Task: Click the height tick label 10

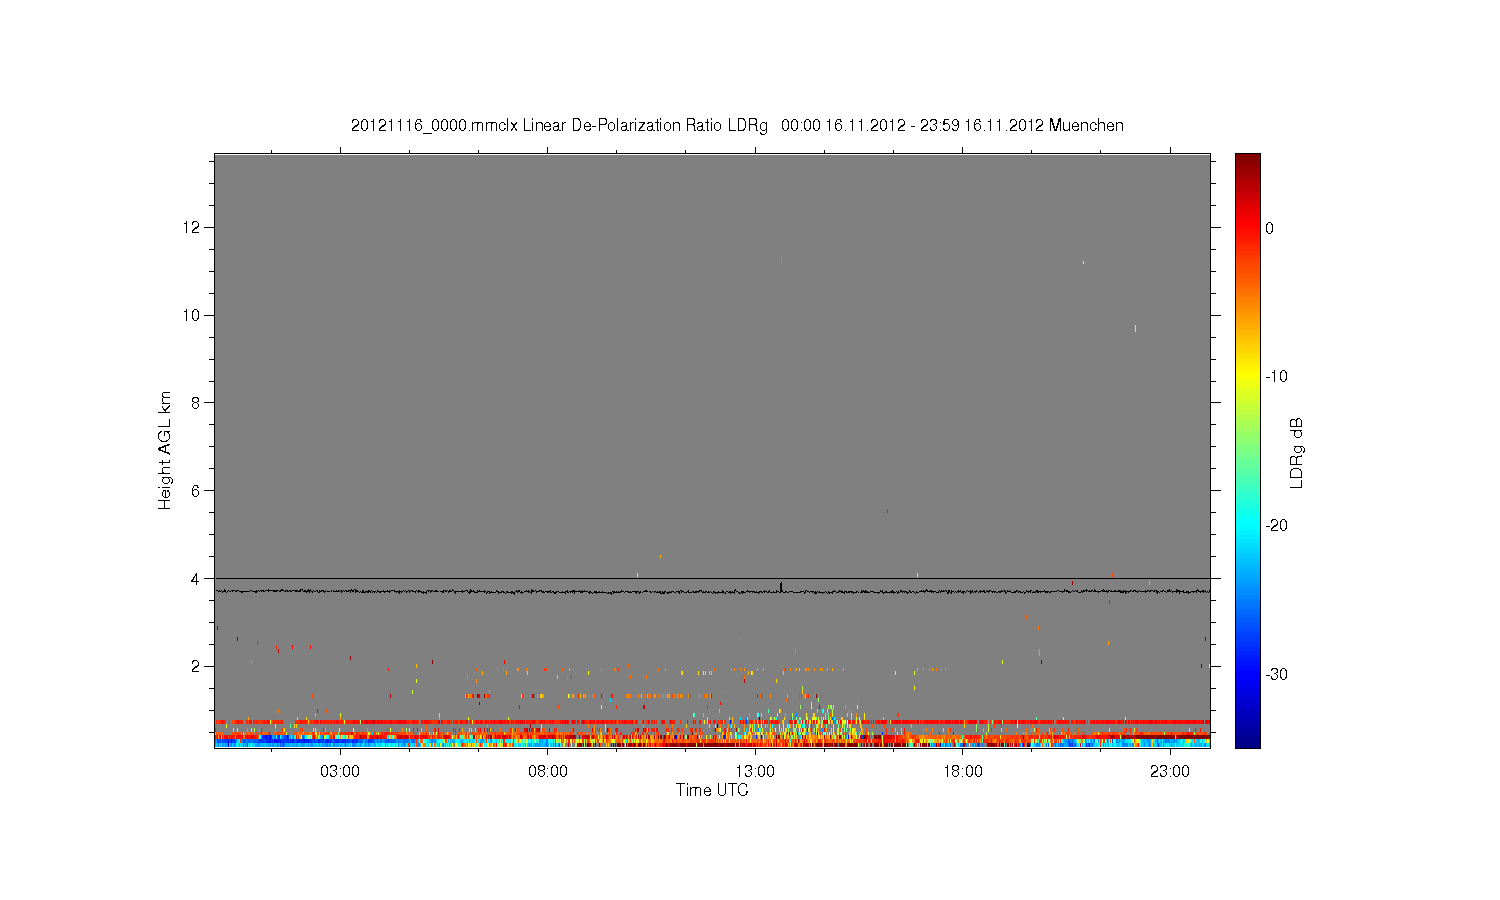Action: [x=192, y=315]
